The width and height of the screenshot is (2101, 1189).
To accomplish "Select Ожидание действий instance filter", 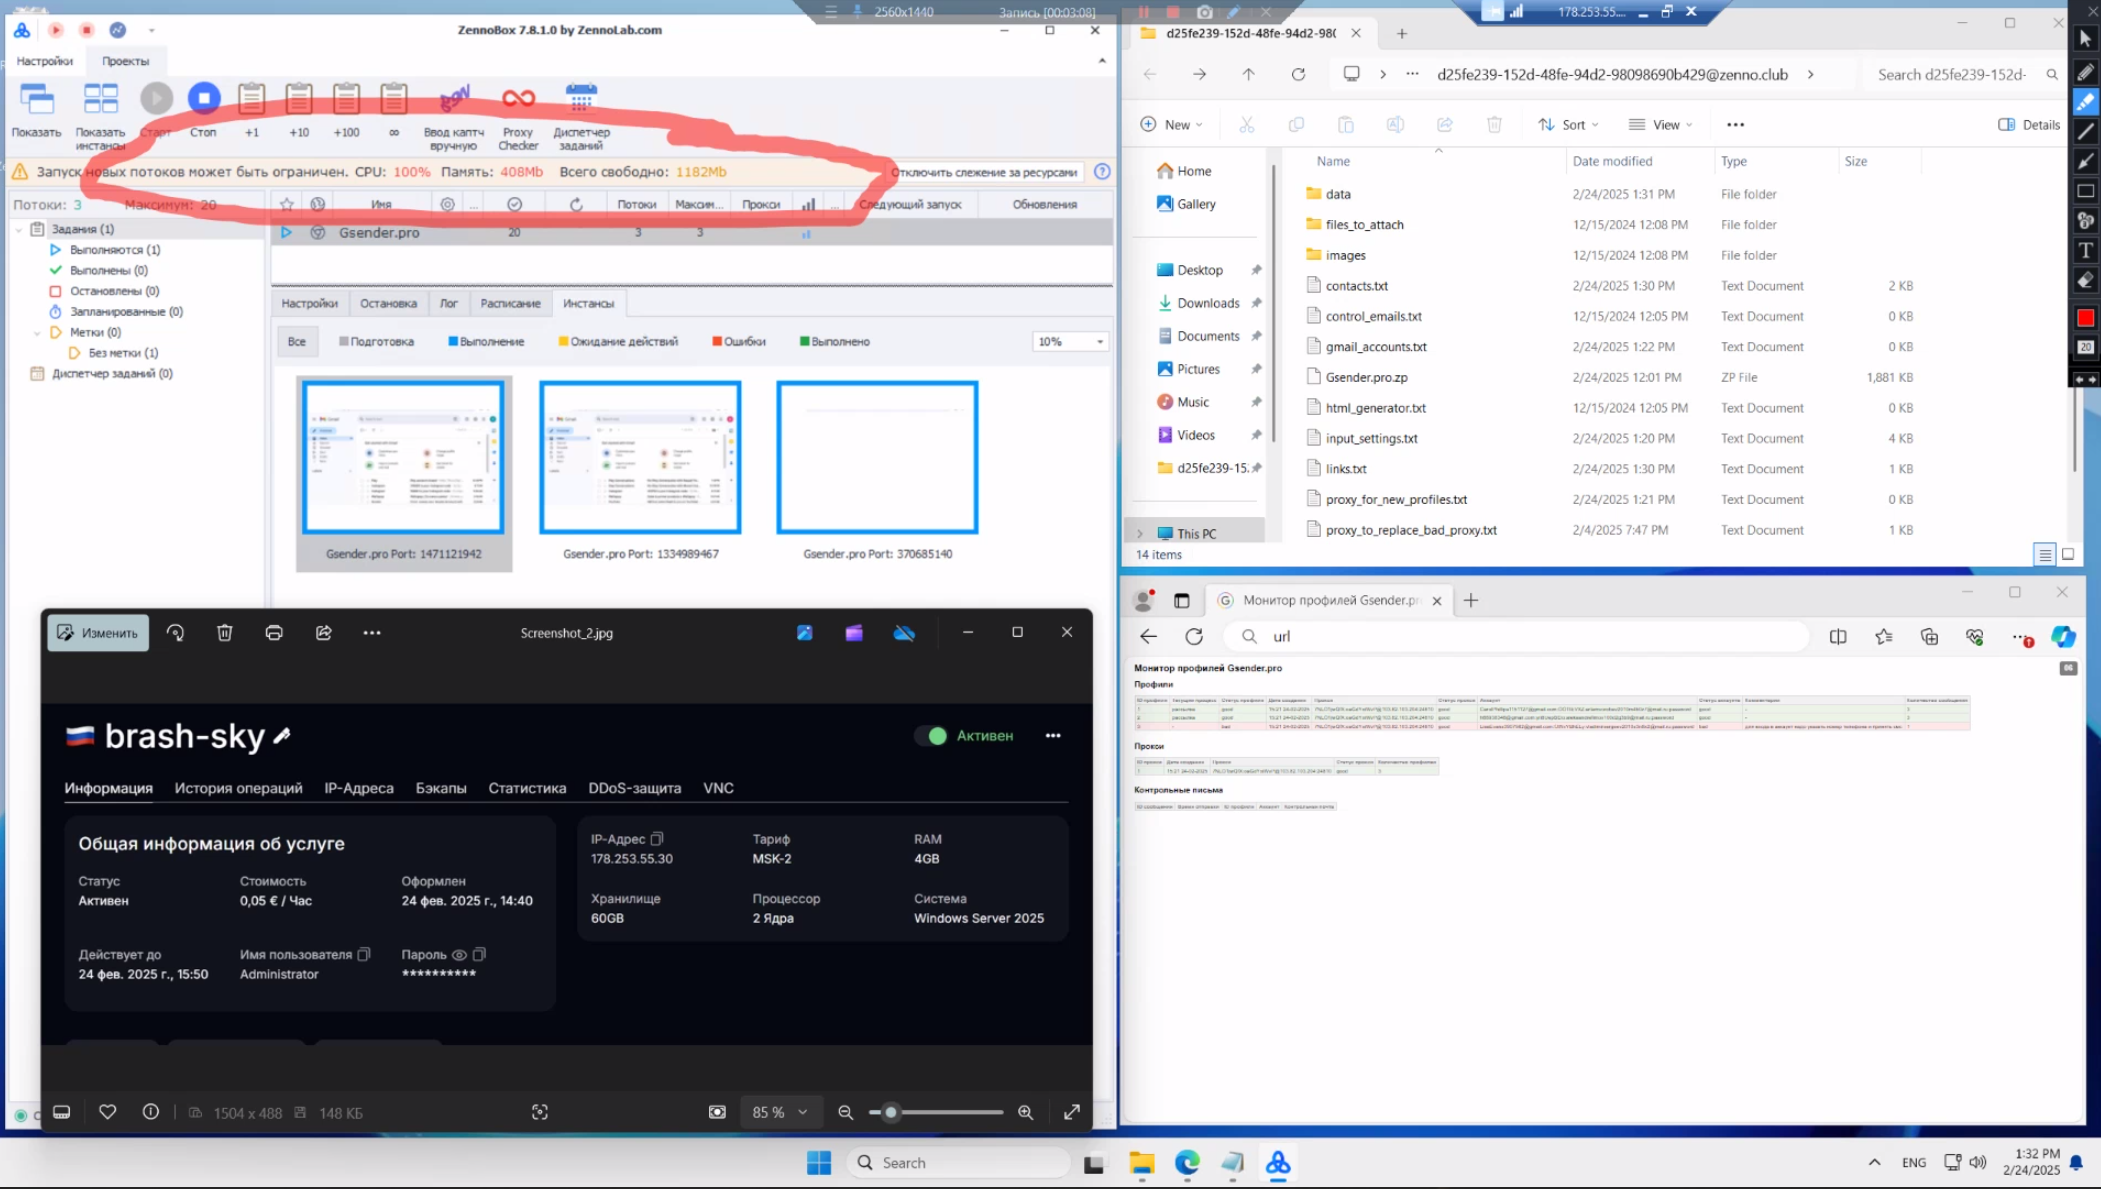I will (618, 342).
